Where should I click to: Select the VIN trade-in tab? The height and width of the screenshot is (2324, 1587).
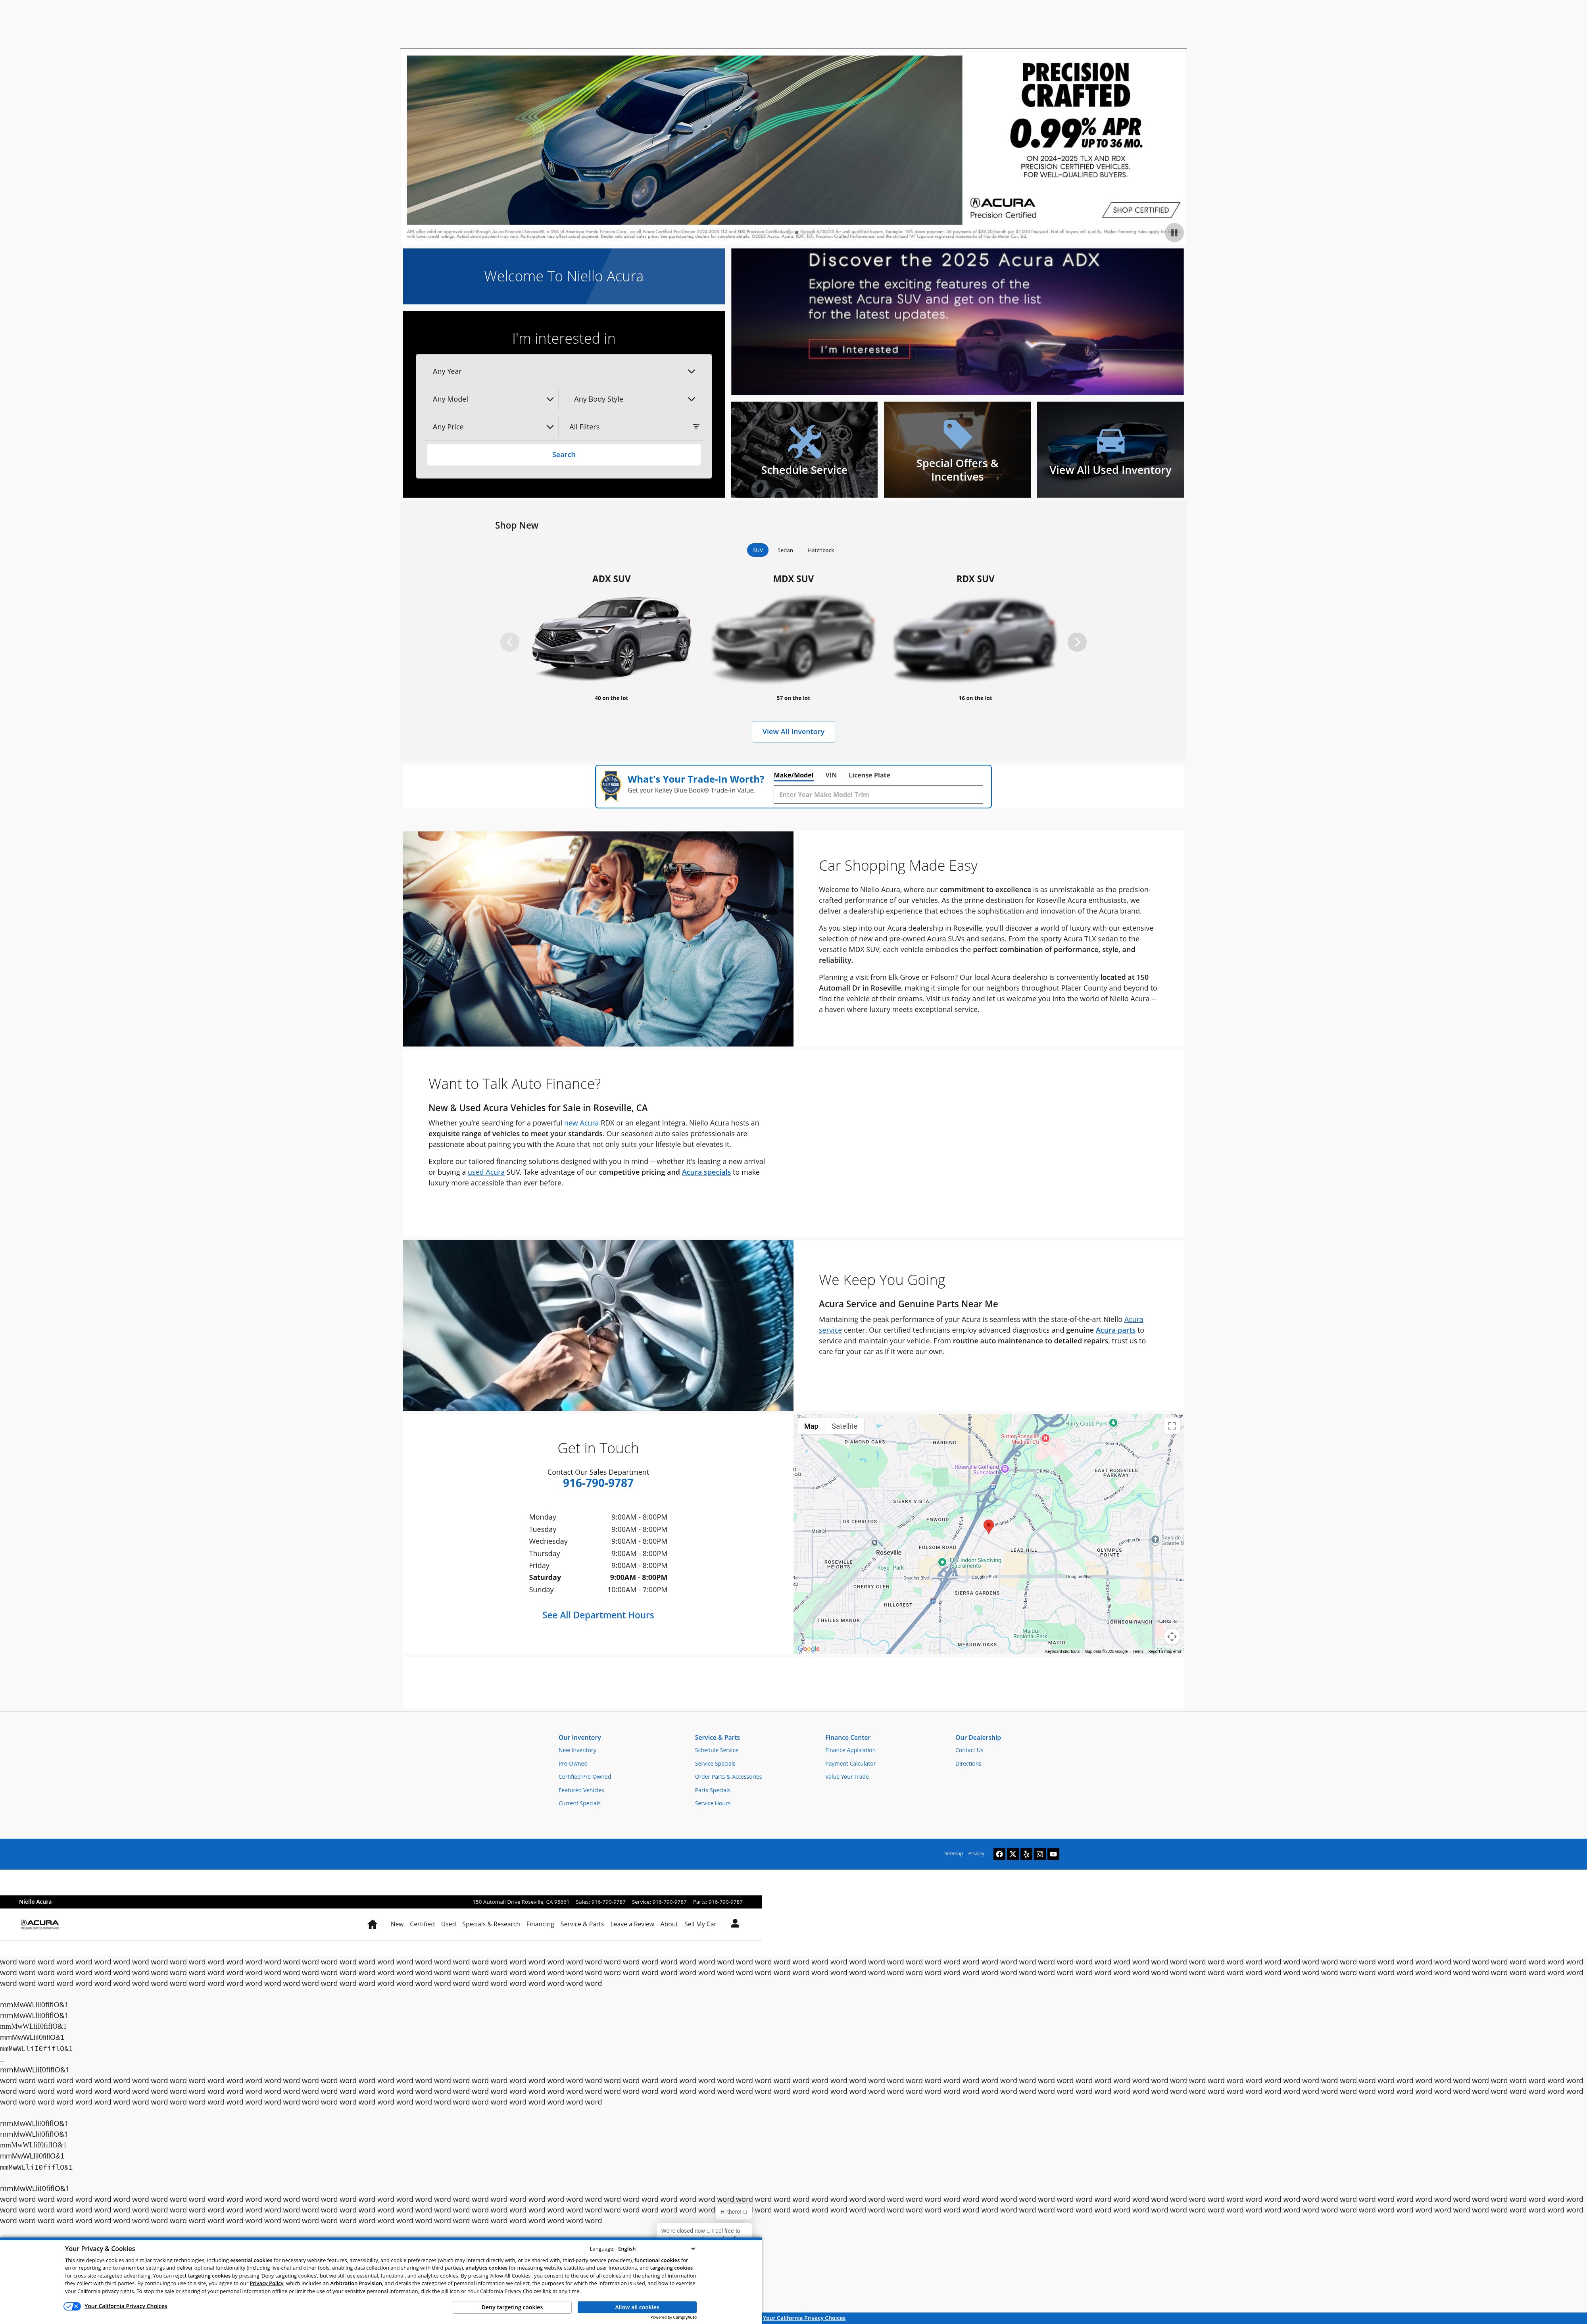point(831,775)
